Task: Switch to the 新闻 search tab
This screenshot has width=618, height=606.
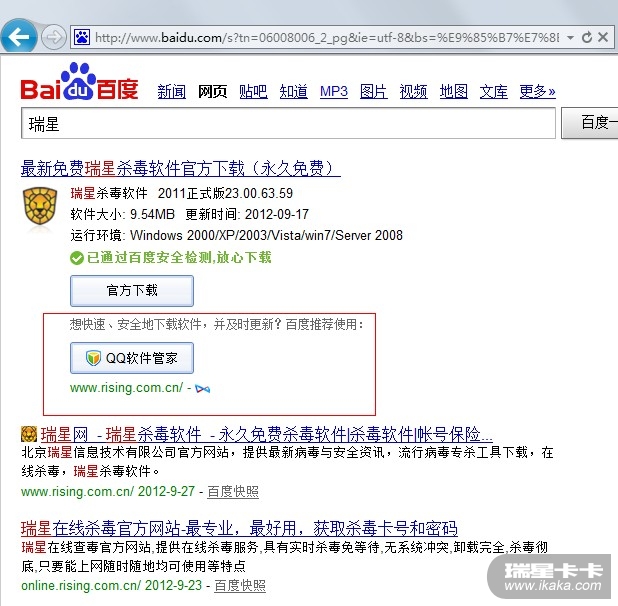Action: pyautogui.click(x=171, y=91)
